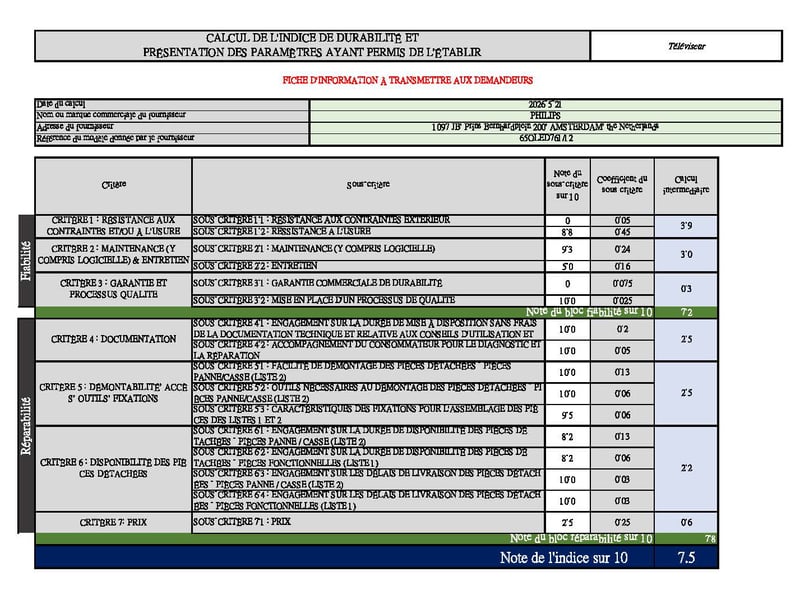This screenshot has width=800, height=600.
Task: Click sous-critère 1.2 résistance à l'usure
Action: pyautogui.click(x=368, y=232)
